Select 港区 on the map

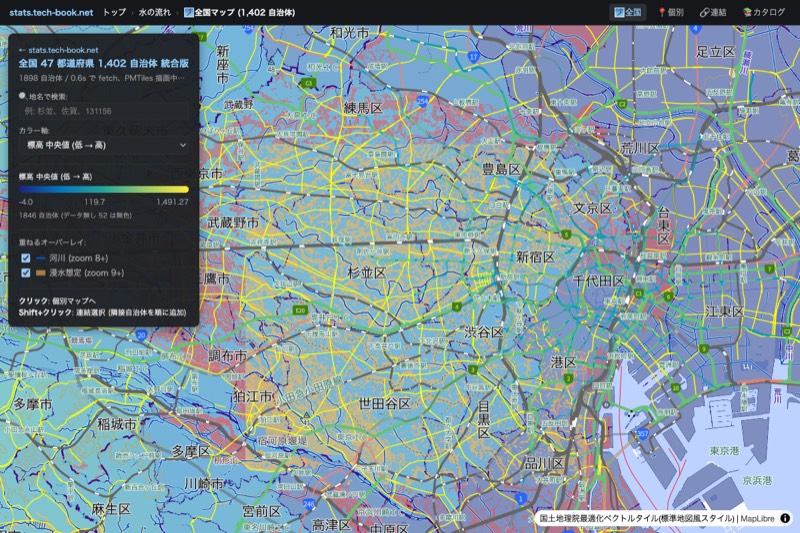tap(564, 362)
